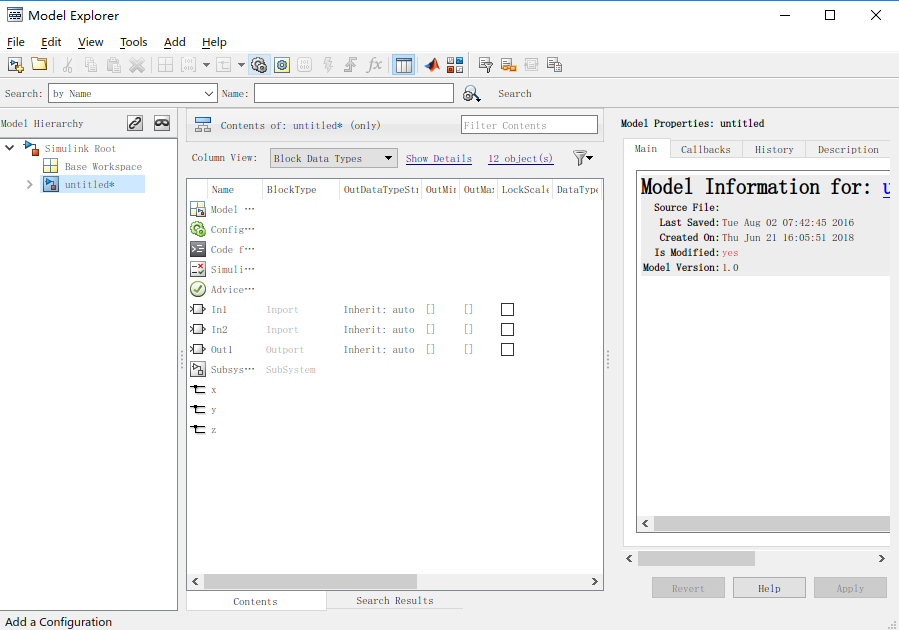Open the Edit menu

[51, 42]
